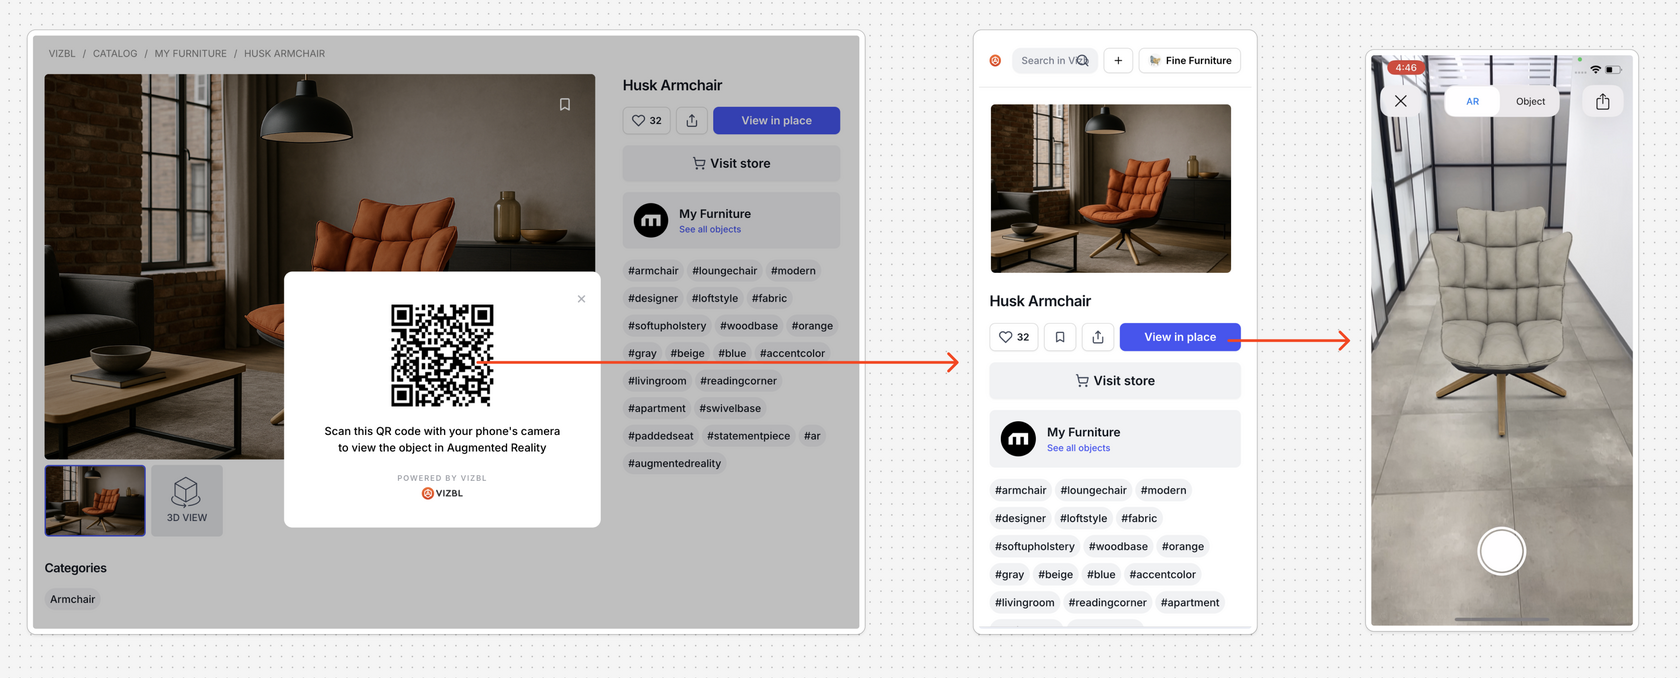
Task: Click the bookmark icon on the desktop armchair image
Action: [x=565, y=104]
